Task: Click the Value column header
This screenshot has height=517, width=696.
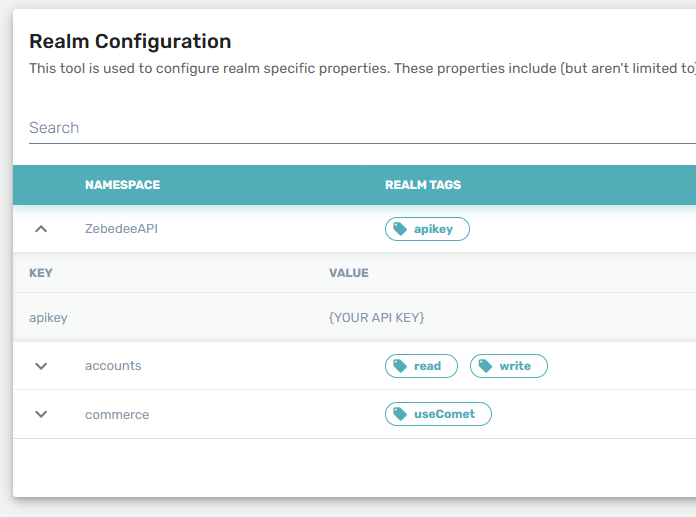Action: (349, 273)
